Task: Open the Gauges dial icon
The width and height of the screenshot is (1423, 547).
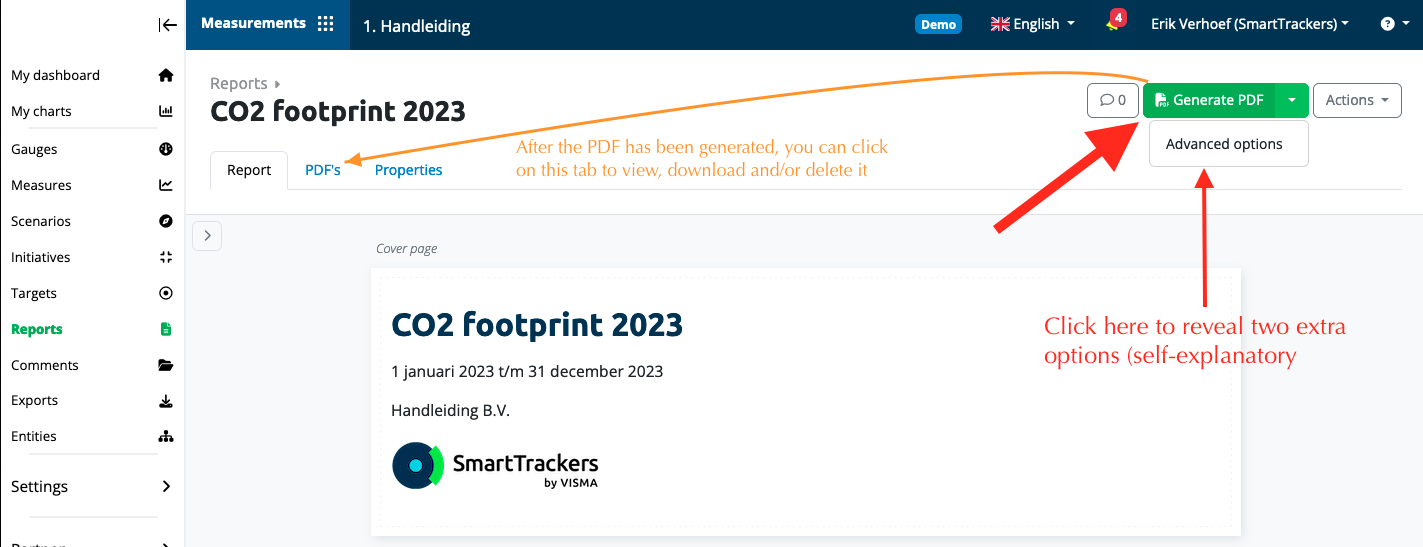Action: coord(166,149)
